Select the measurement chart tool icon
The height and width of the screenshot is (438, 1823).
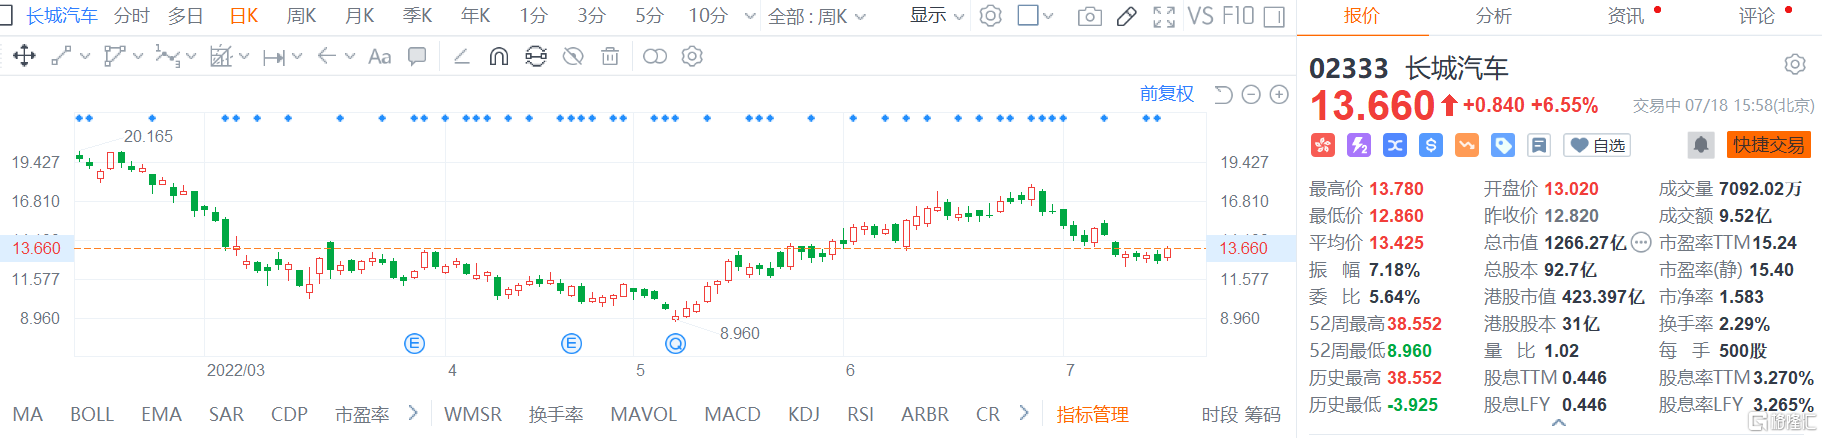[x=221, y=56]
